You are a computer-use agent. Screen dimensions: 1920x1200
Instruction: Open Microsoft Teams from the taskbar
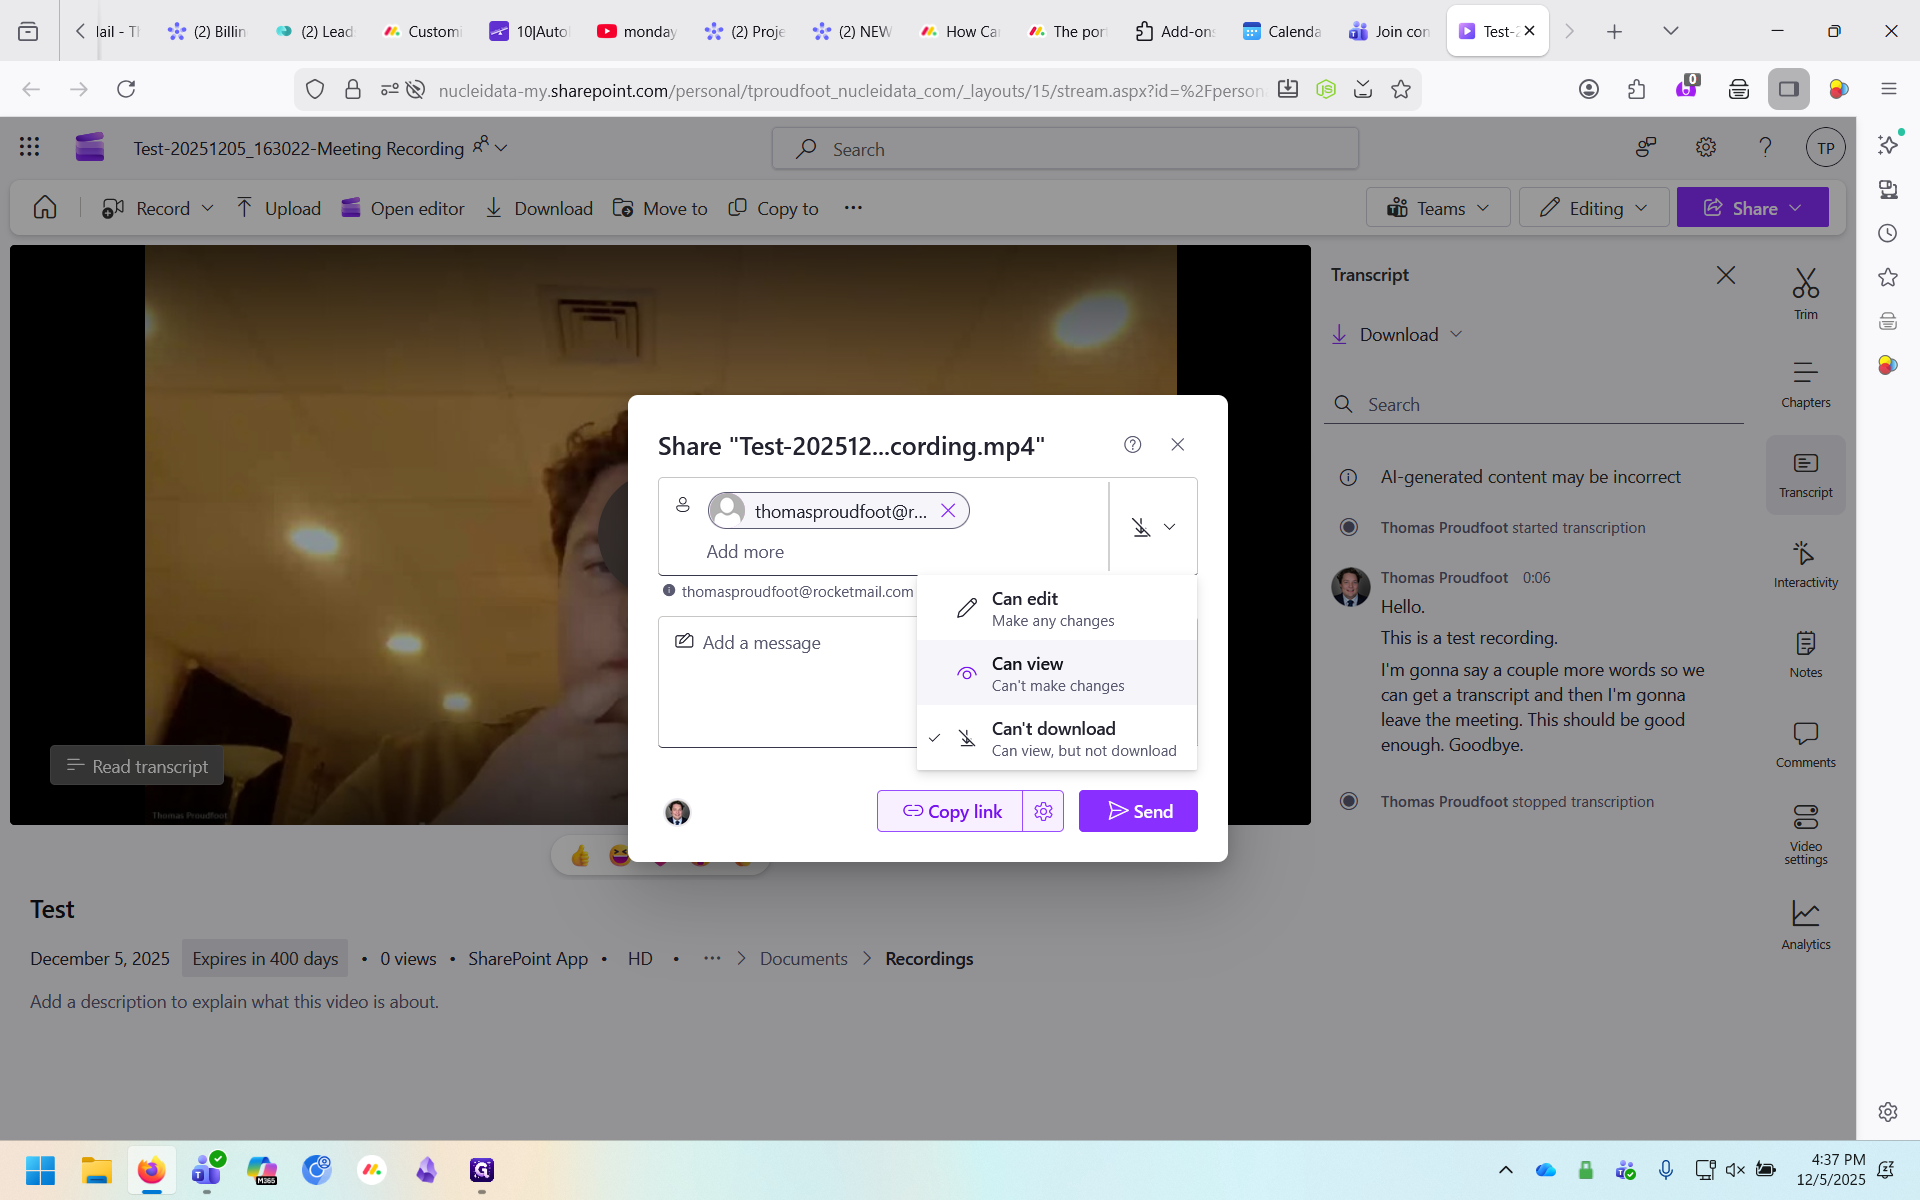click(x=207, y=1169)
